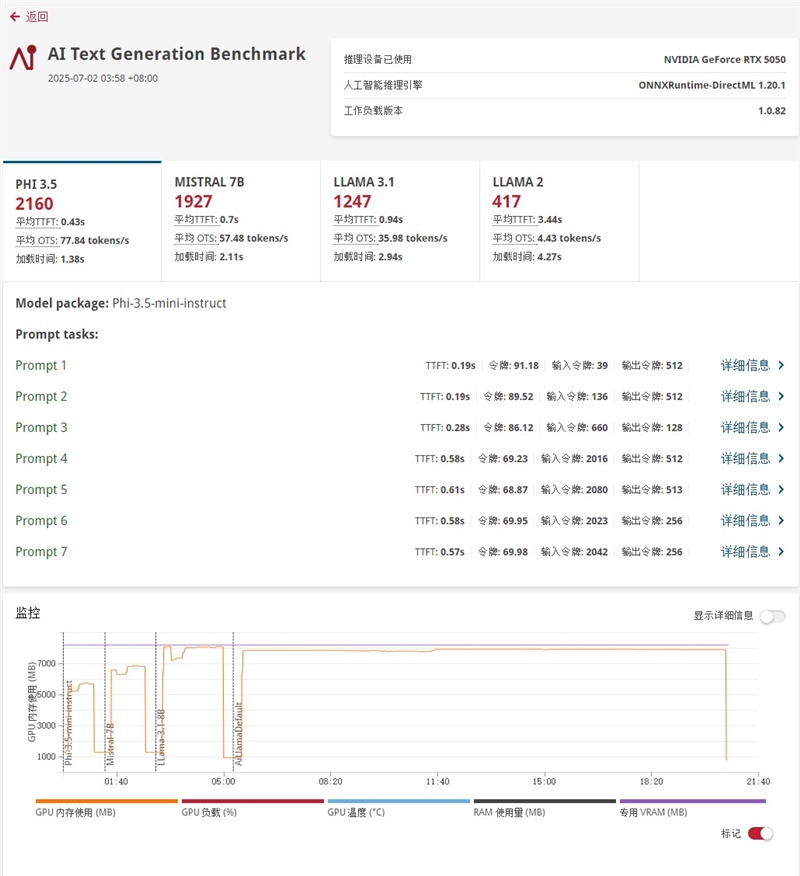Click the workload version 1.0.82
The width and height of the screenshot is (800, 876).
tap(772, 111)
